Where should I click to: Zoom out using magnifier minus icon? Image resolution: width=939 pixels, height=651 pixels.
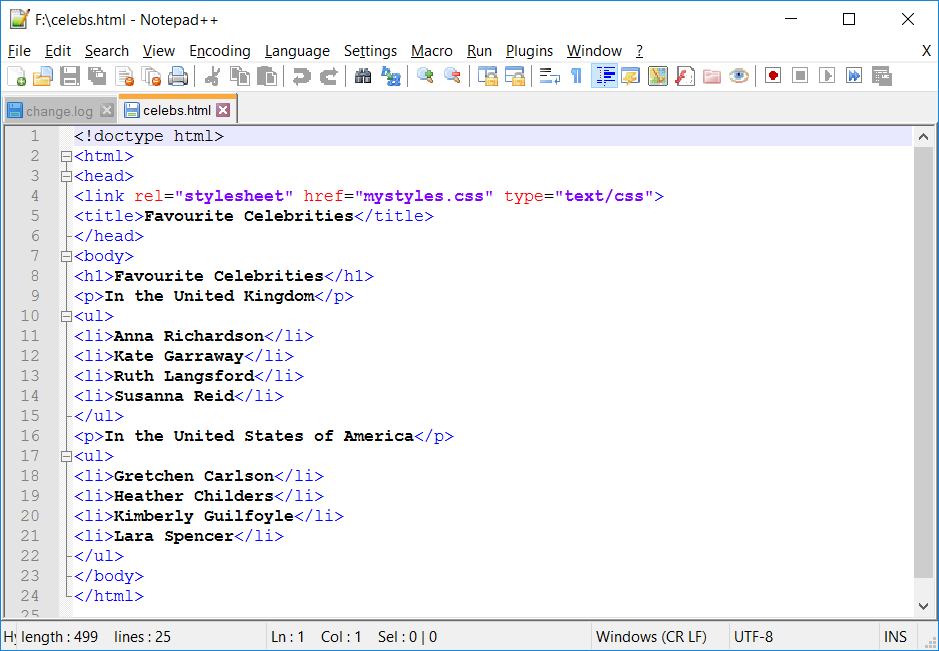pyautogui.click(x=452, y=77)
